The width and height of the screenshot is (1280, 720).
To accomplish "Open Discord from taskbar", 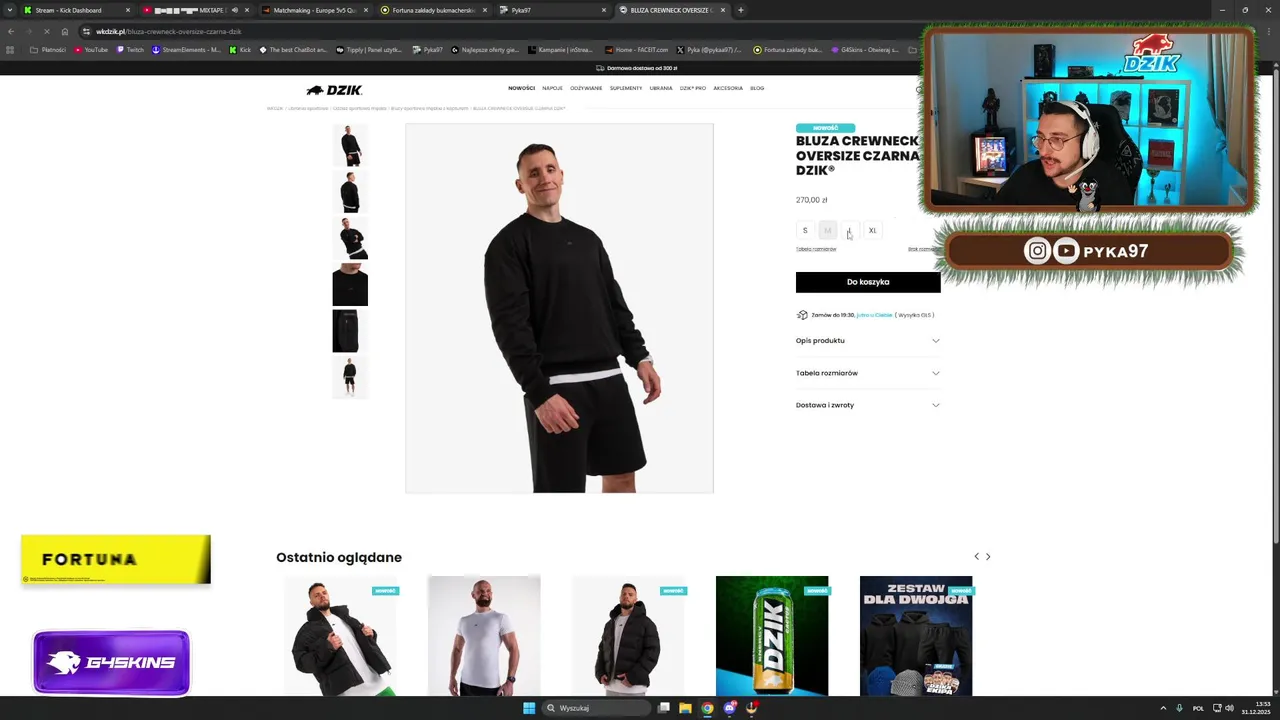I will [x=730, y=708].
